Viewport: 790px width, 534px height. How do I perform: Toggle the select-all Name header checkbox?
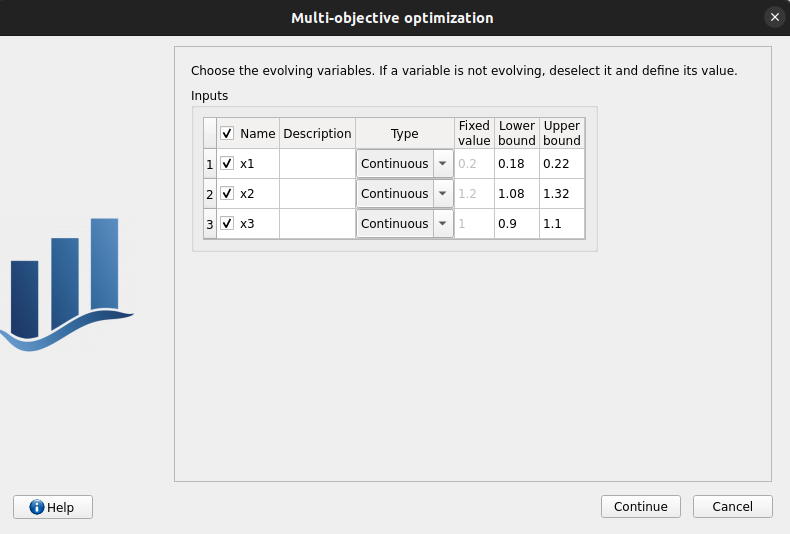pos(227,133)
